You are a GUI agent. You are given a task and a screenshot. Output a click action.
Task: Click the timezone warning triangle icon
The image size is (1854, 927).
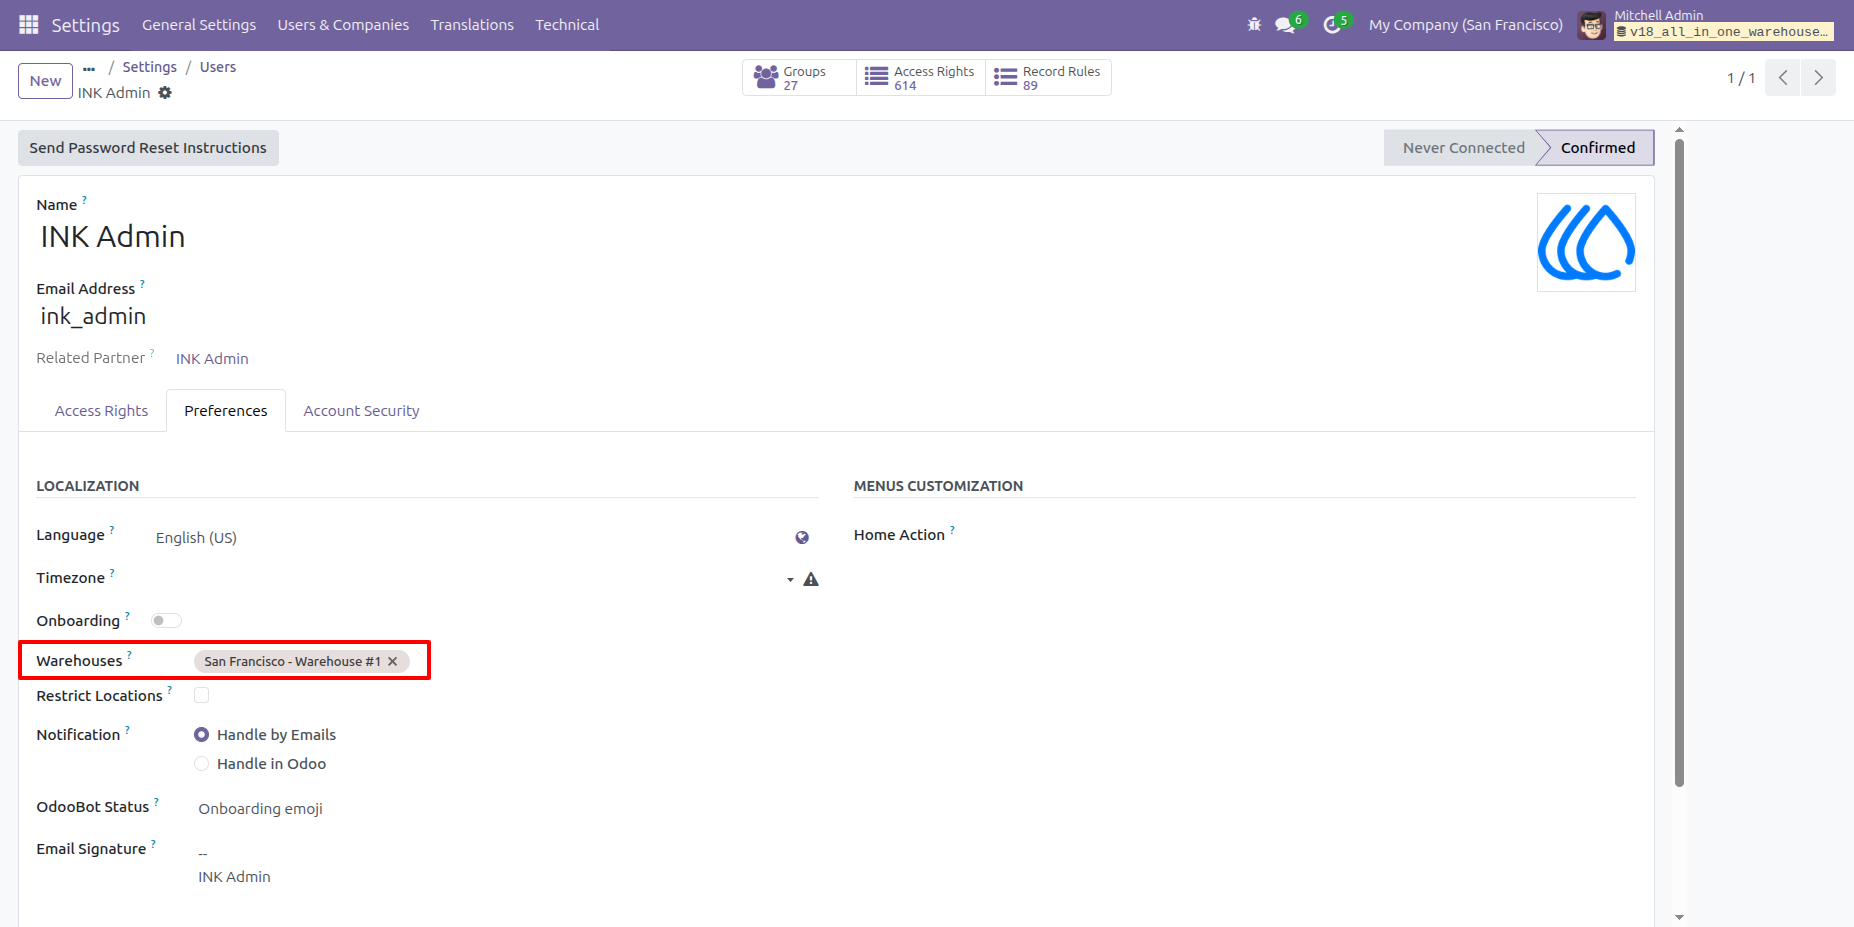811,579
